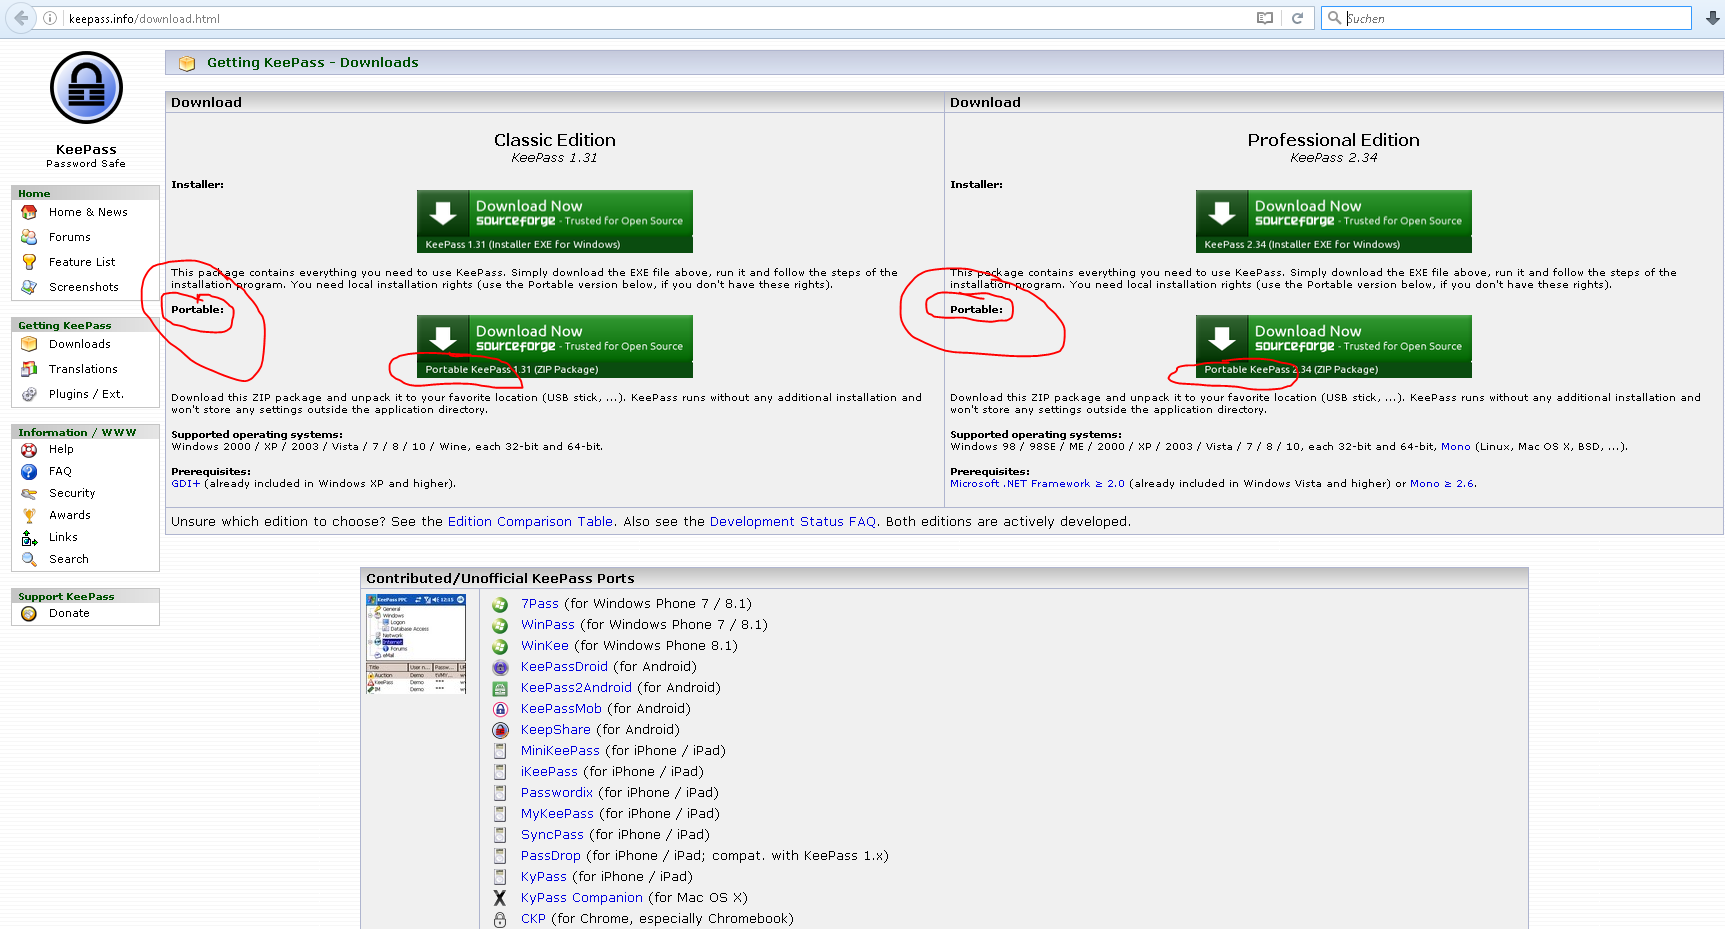Click the browser back arrow button

[x=21, y=18]
